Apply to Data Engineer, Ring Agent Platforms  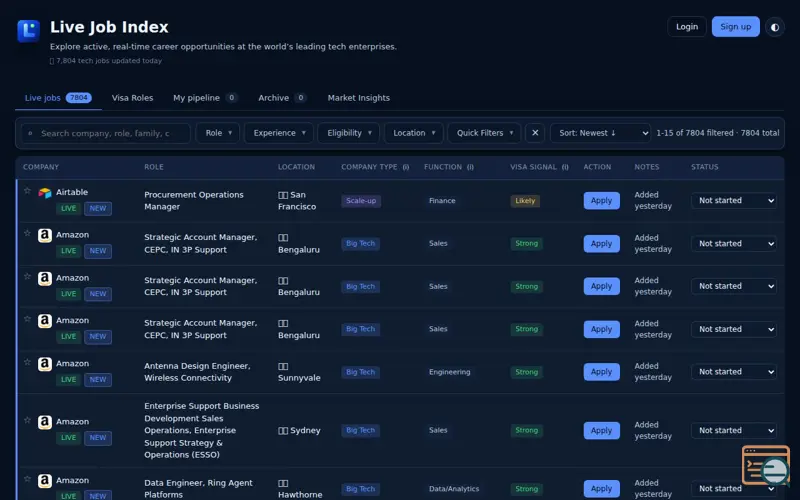[x=602, y=488]
